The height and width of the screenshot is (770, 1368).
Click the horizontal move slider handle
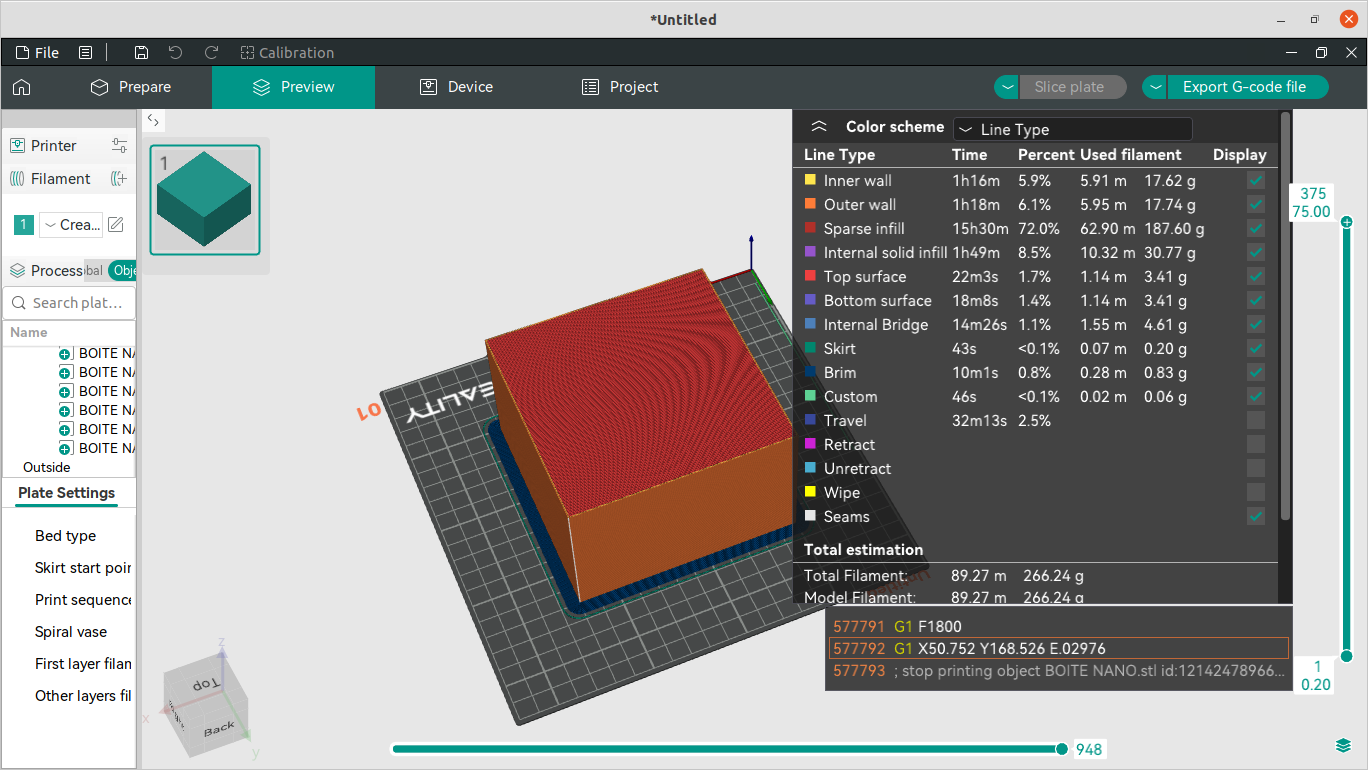(x=1062, y=749)
